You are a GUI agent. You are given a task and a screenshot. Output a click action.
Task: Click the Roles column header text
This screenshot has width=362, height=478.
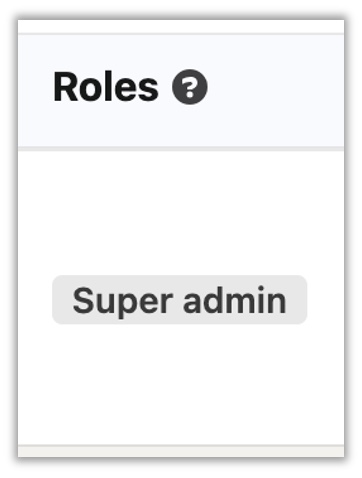tap(106, 87)
